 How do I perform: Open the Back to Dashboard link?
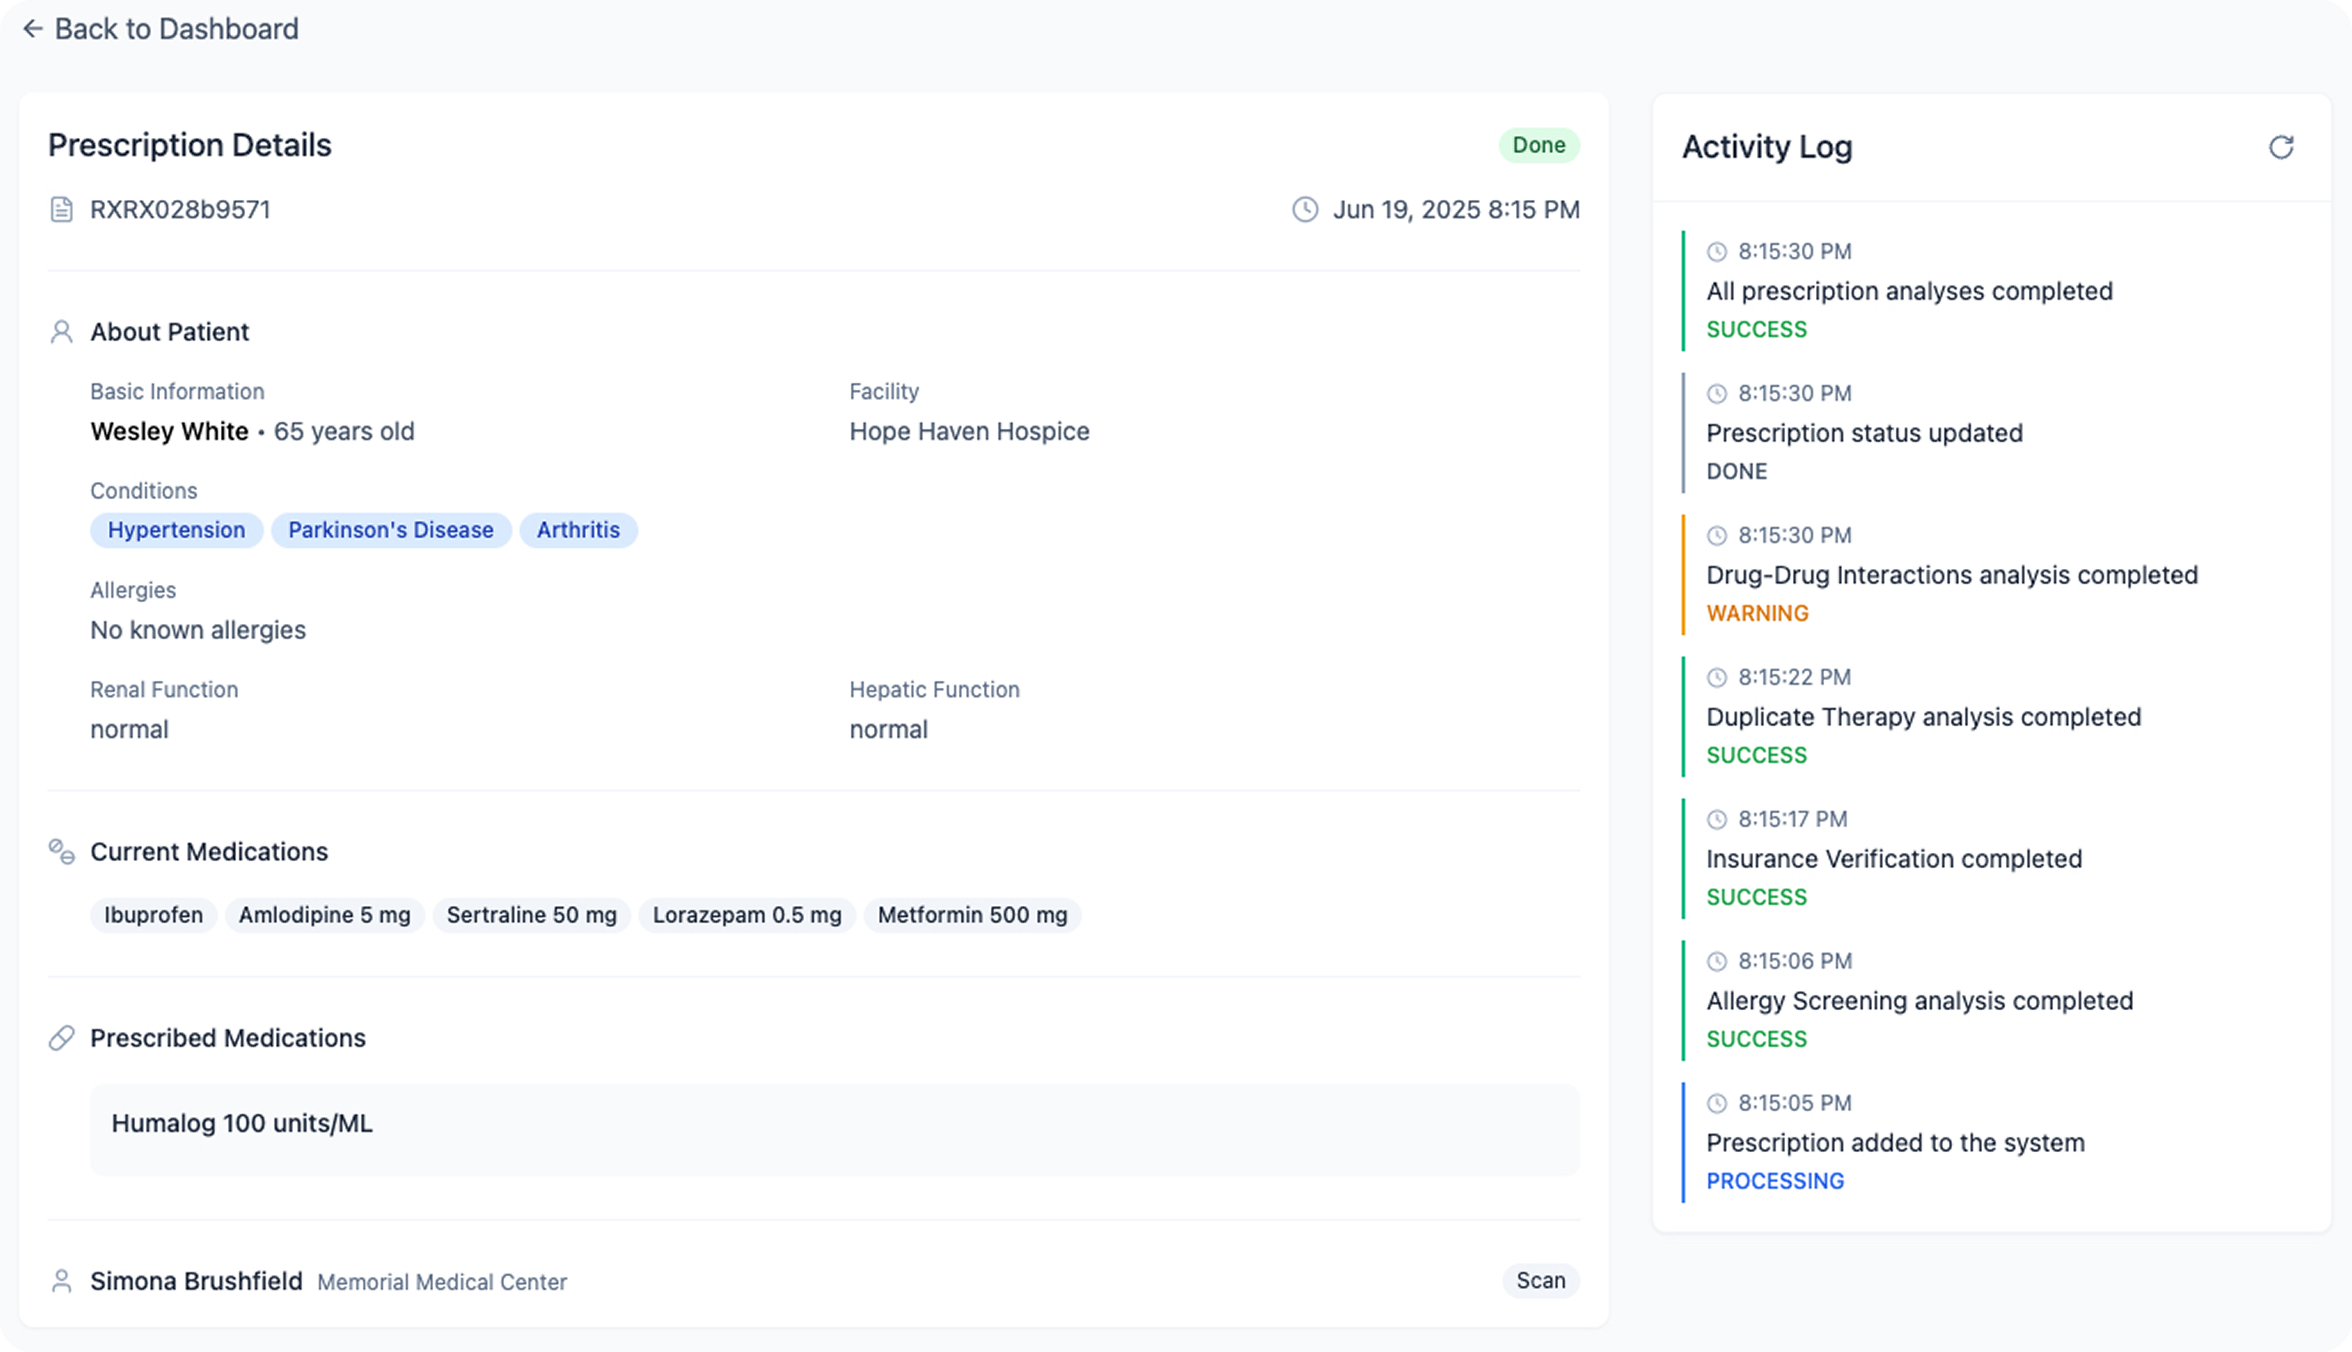click(x=176, y=29)
